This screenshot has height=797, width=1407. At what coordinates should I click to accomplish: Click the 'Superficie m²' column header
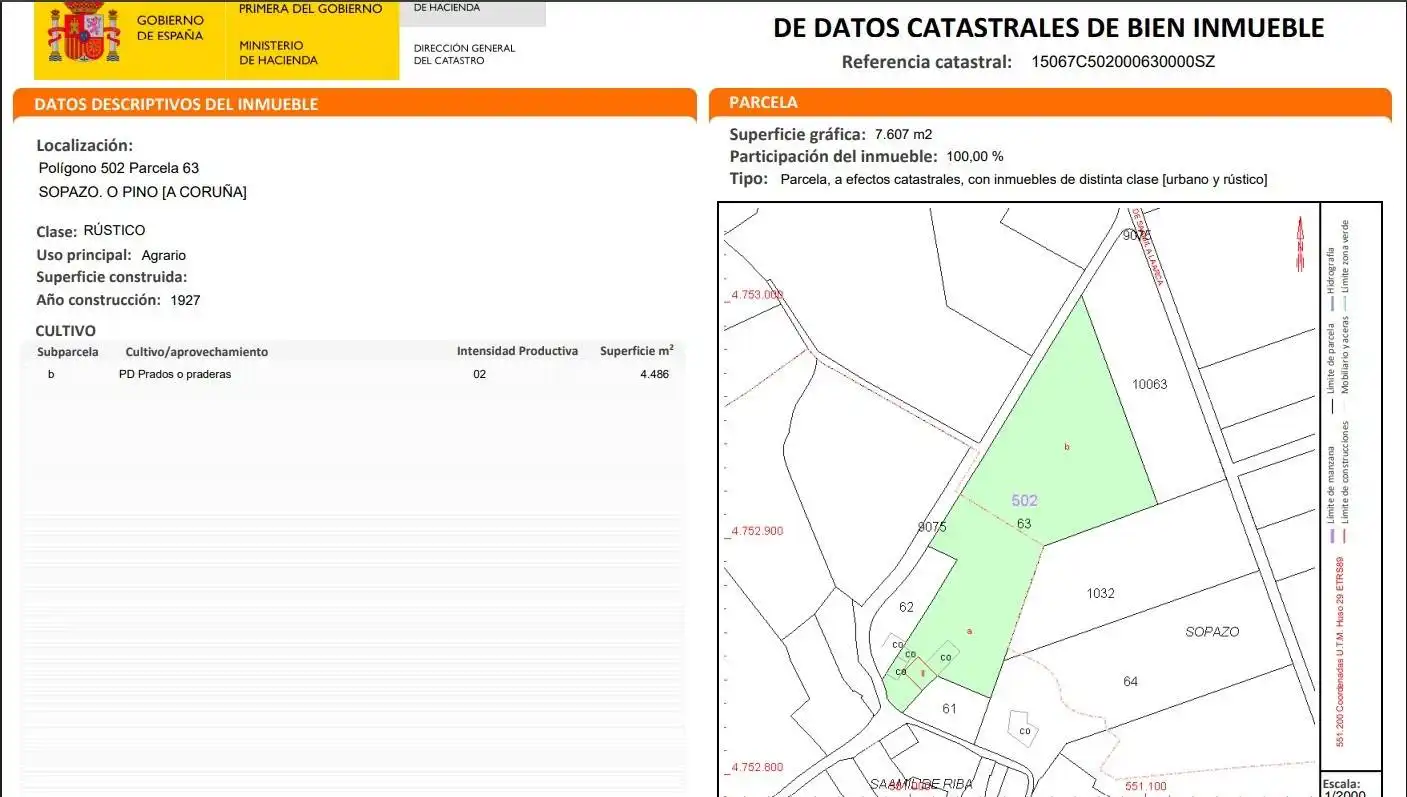coord(637,351)
